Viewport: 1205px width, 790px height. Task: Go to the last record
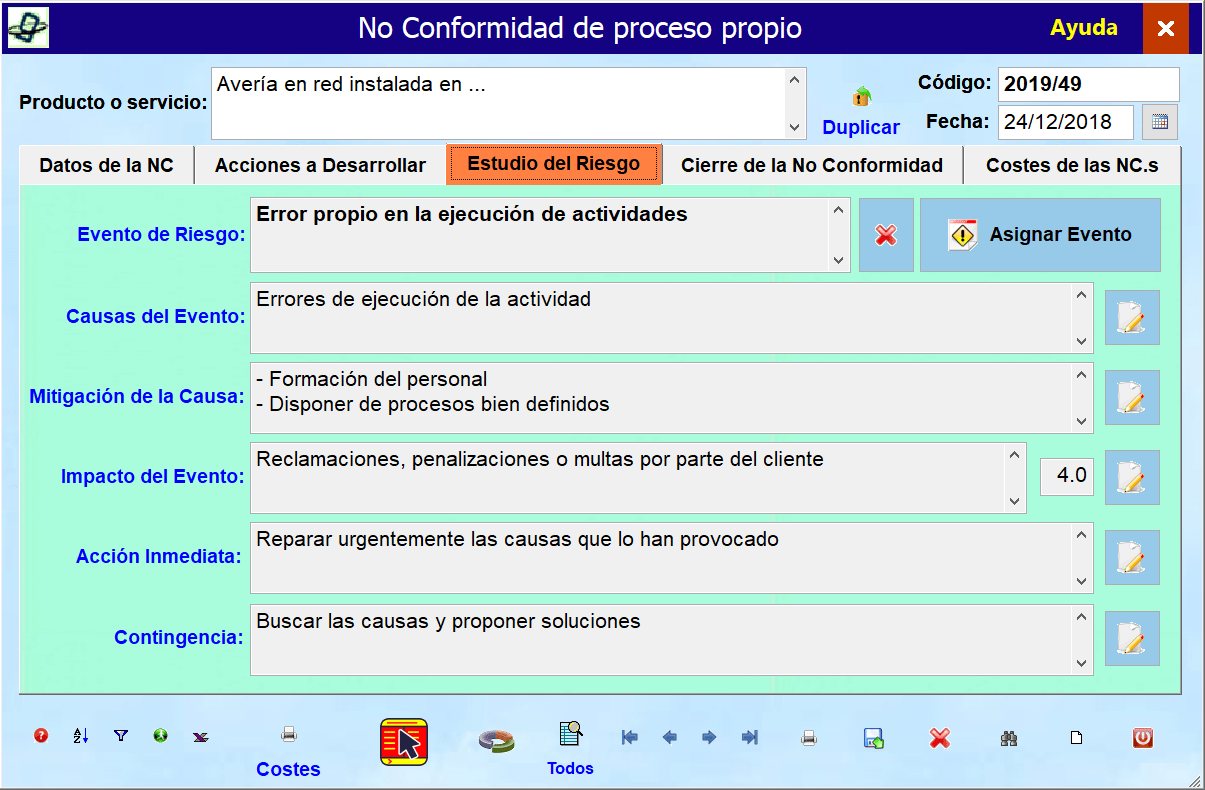(749, 738)
